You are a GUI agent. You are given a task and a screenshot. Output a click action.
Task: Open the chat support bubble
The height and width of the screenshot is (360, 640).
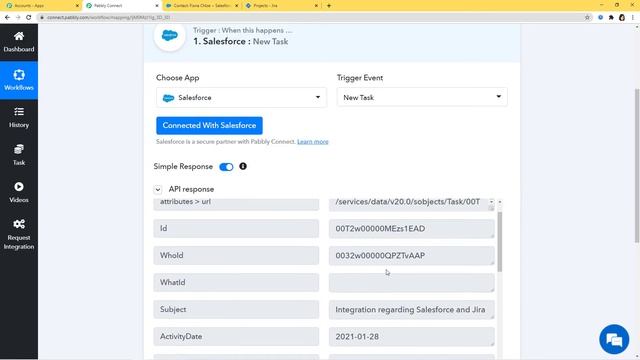click(614, 339)
